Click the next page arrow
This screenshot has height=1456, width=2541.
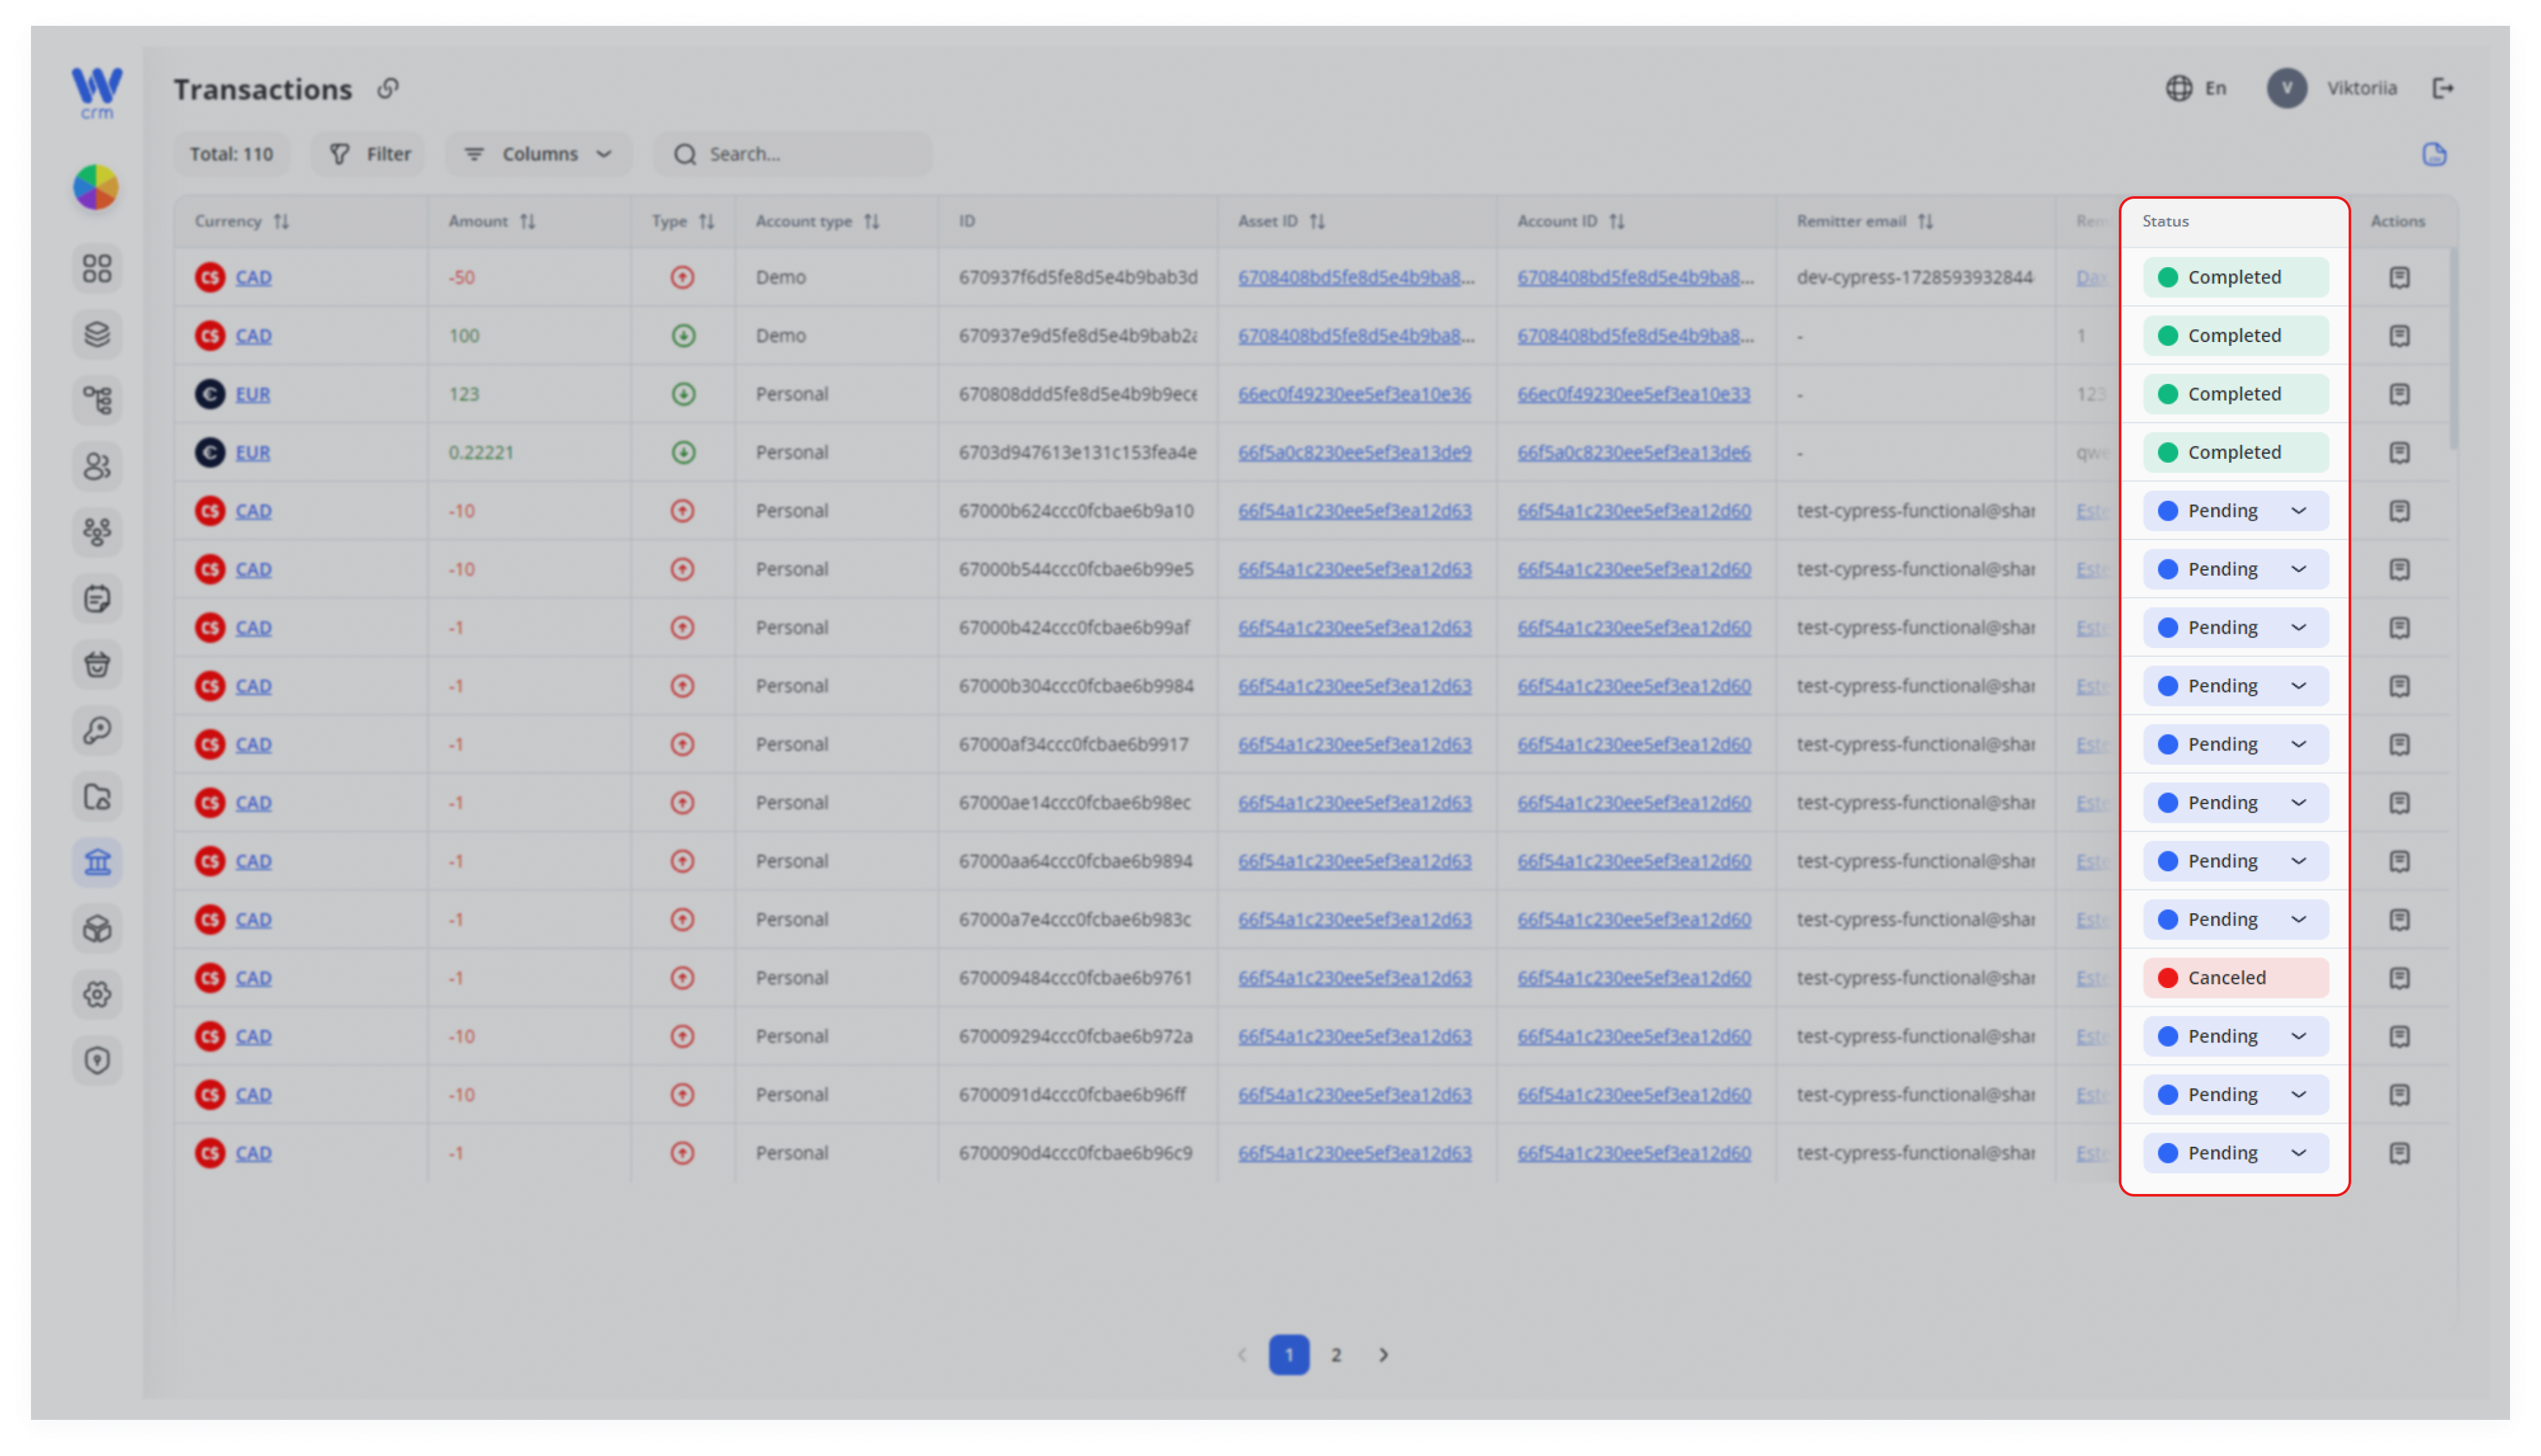coord(1384,1355)
